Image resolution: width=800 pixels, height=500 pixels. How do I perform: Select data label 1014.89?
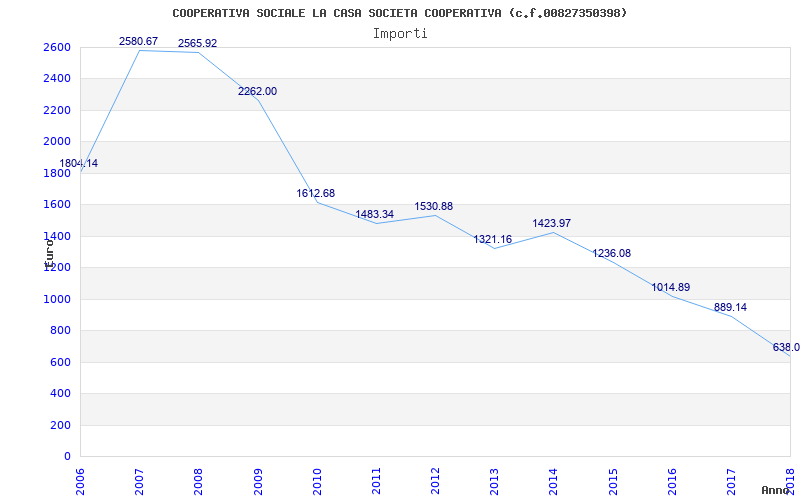click(670, 287)
